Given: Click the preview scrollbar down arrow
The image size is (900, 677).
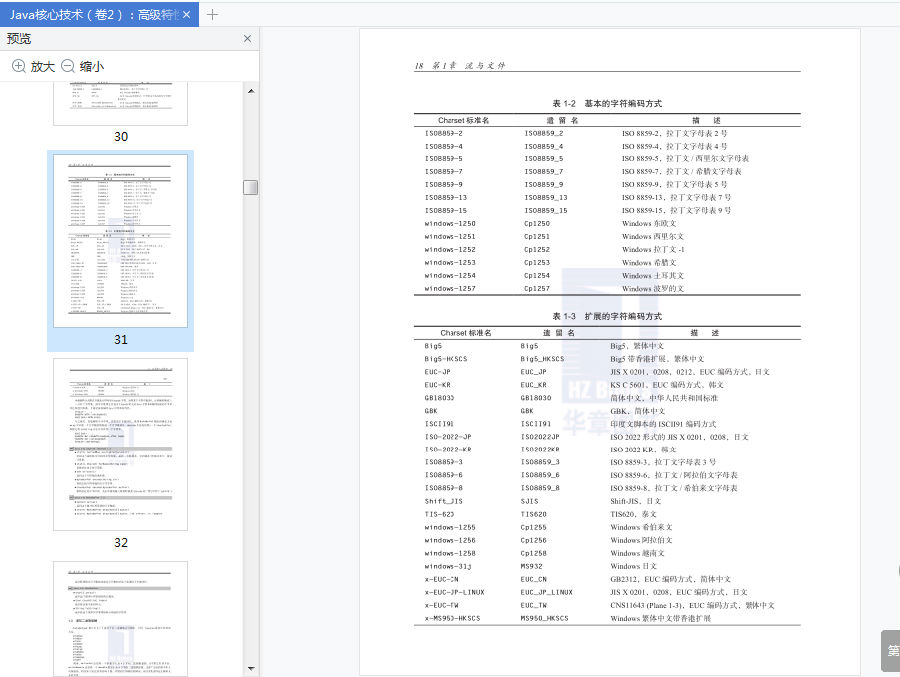Looking at the screenshot, I should [x=251, y=669].
